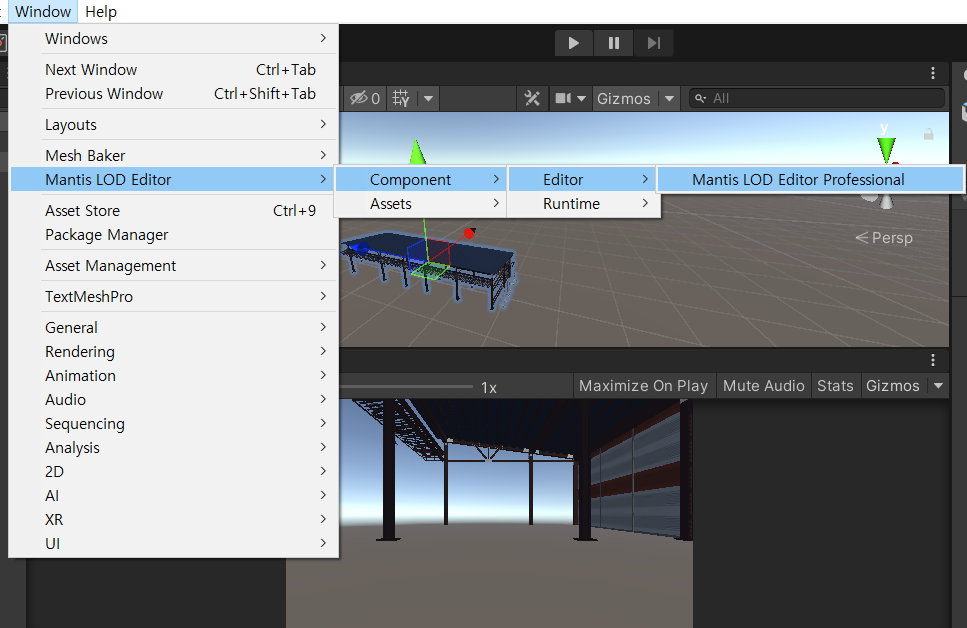Toggle Gizmos in Game view
967x628 pixels.
coord(892,386)
